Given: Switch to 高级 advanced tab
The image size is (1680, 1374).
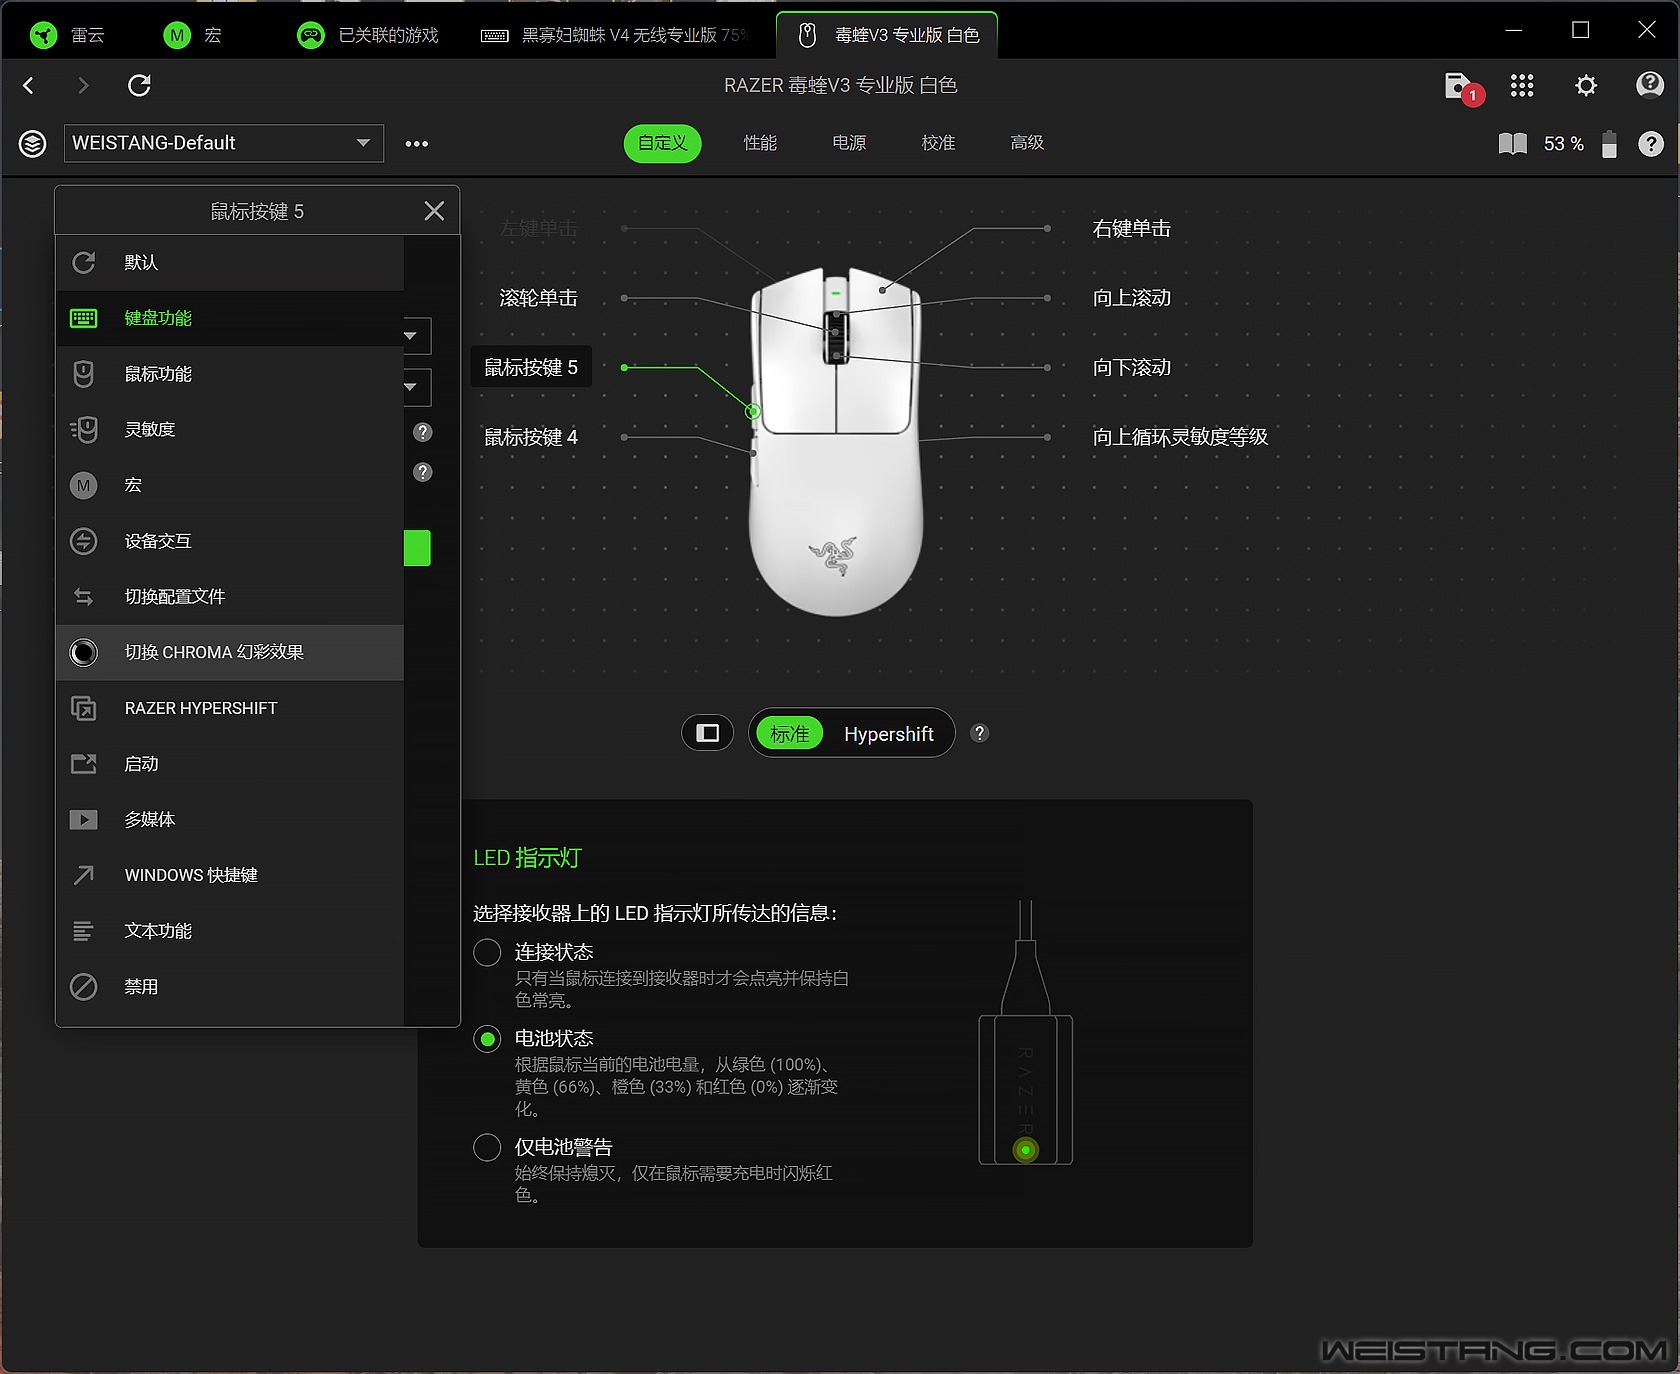Looking at the screenshot, I should point(1027,144).
